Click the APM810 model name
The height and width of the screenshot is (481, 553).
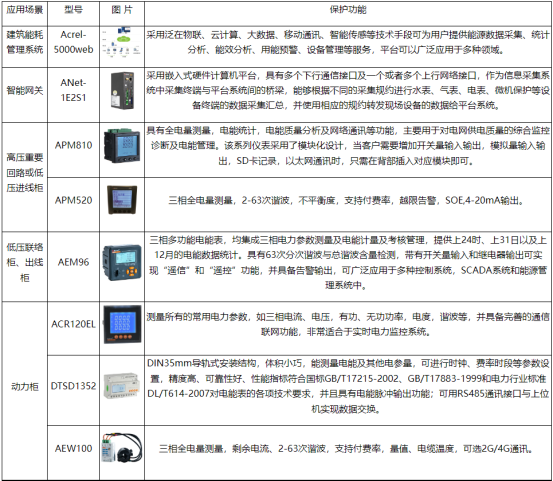(73, 145)
